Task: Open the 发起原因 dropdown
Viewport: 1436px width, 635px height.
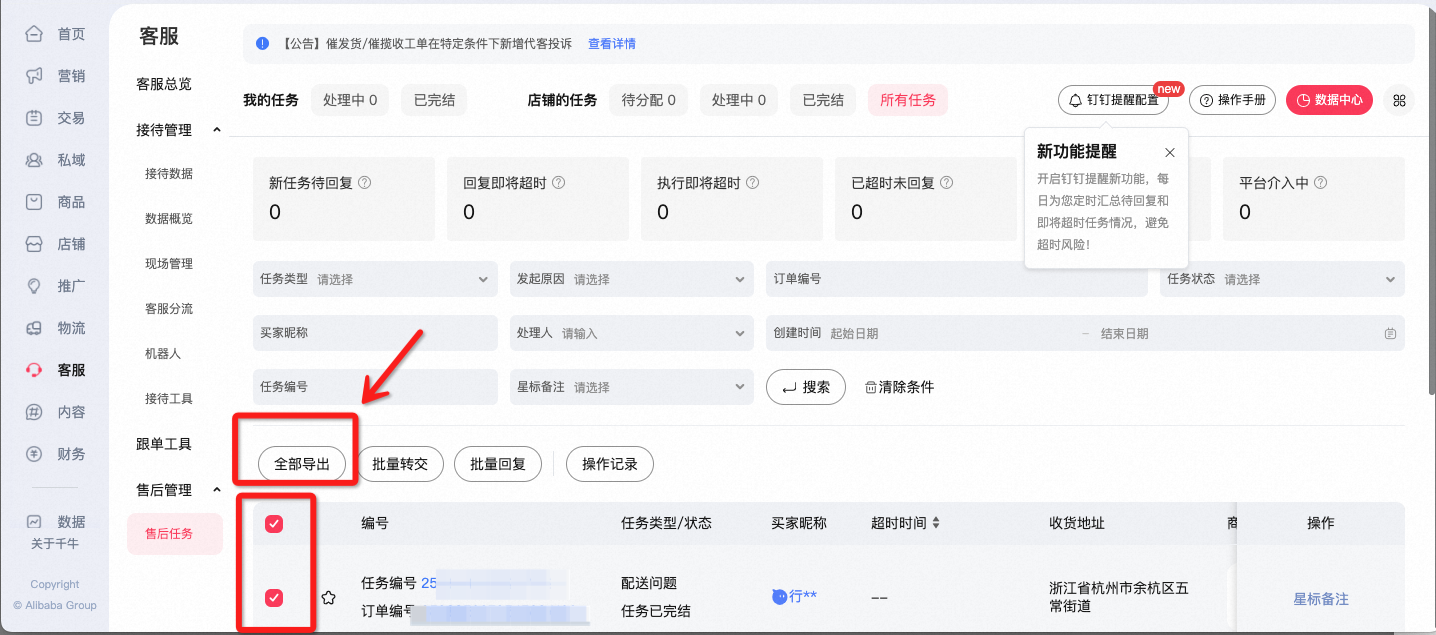Action: [632, 279]
